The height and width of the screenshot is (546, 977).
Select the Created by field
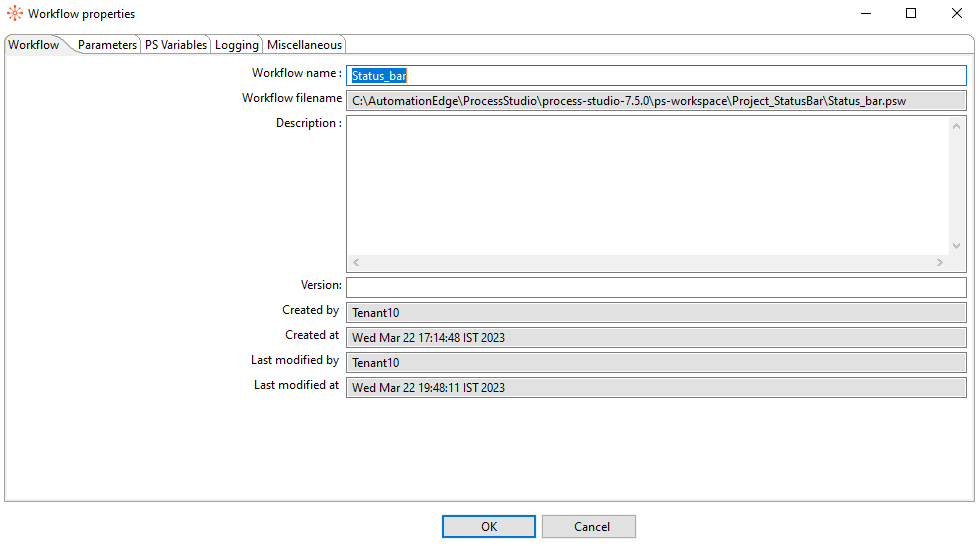(x=656, y=313)
